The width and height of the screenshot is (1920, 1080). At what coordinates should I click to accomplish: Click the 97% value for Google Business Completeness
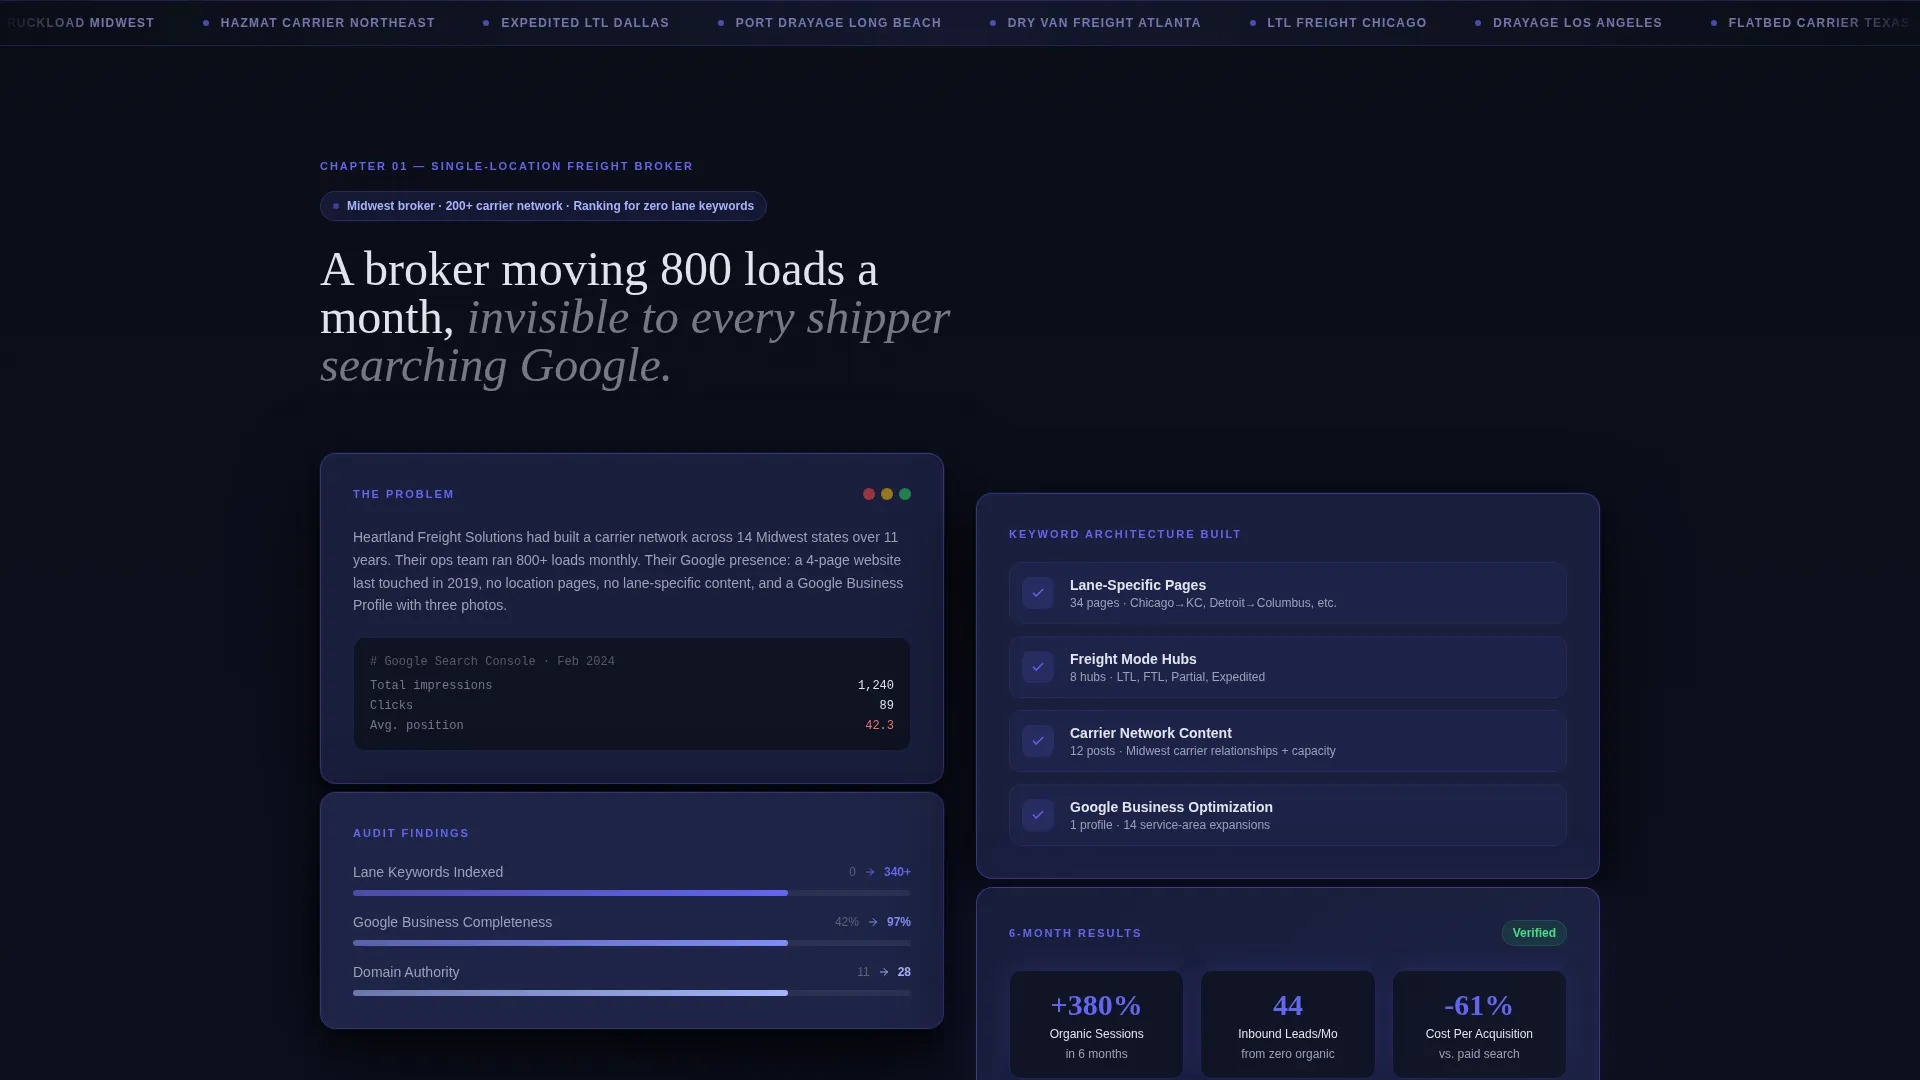(x=898, y=922)
